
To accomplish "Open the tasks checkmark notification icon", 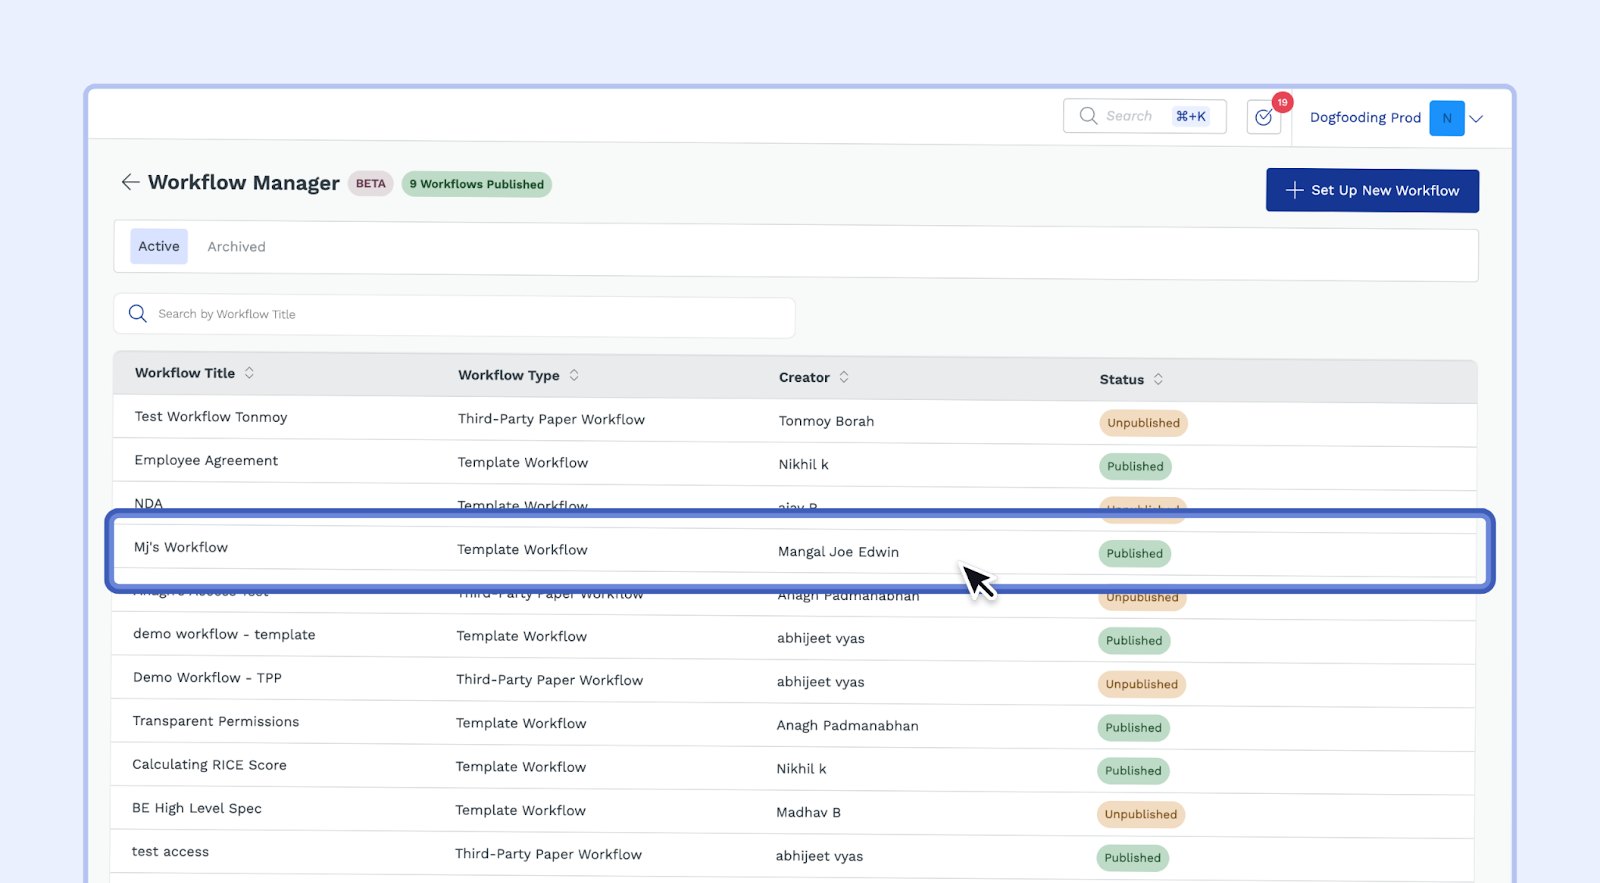I will click(1264, 118).
